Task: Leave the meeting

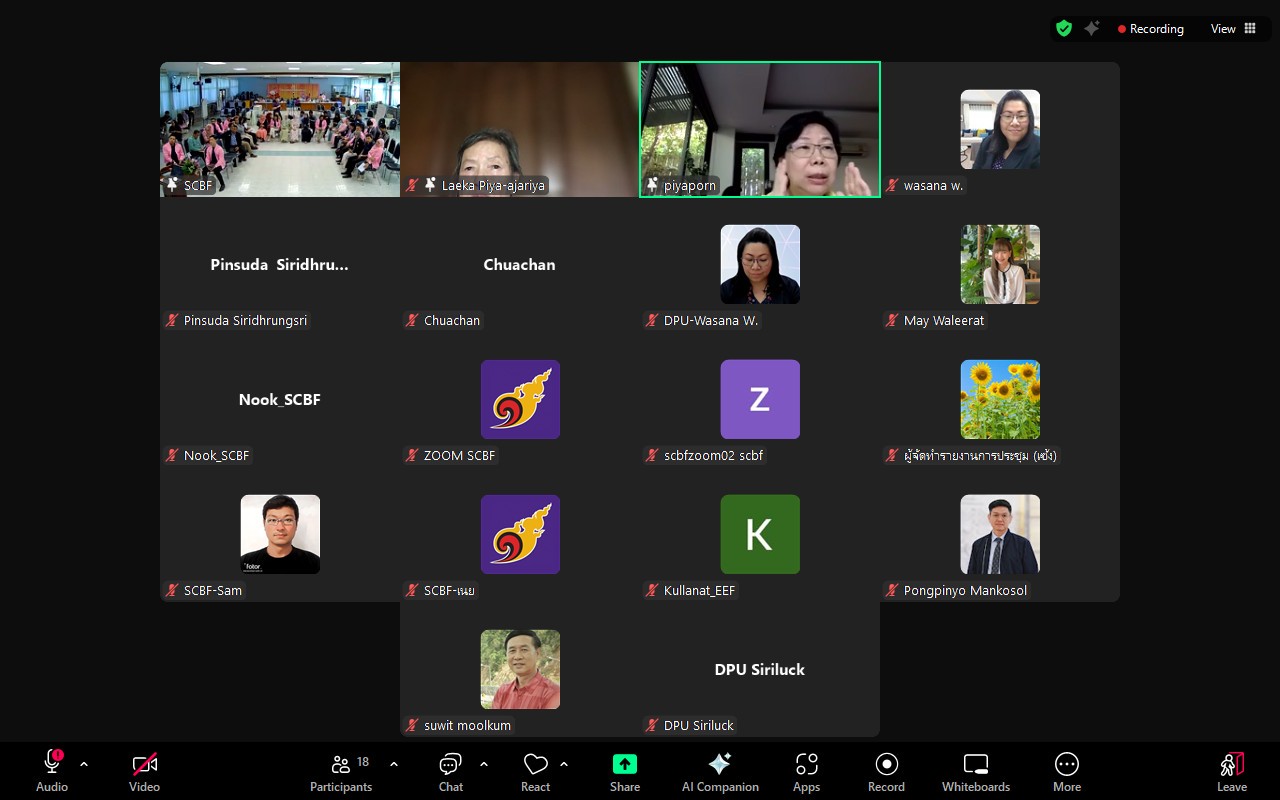Action: (1231, 771)
